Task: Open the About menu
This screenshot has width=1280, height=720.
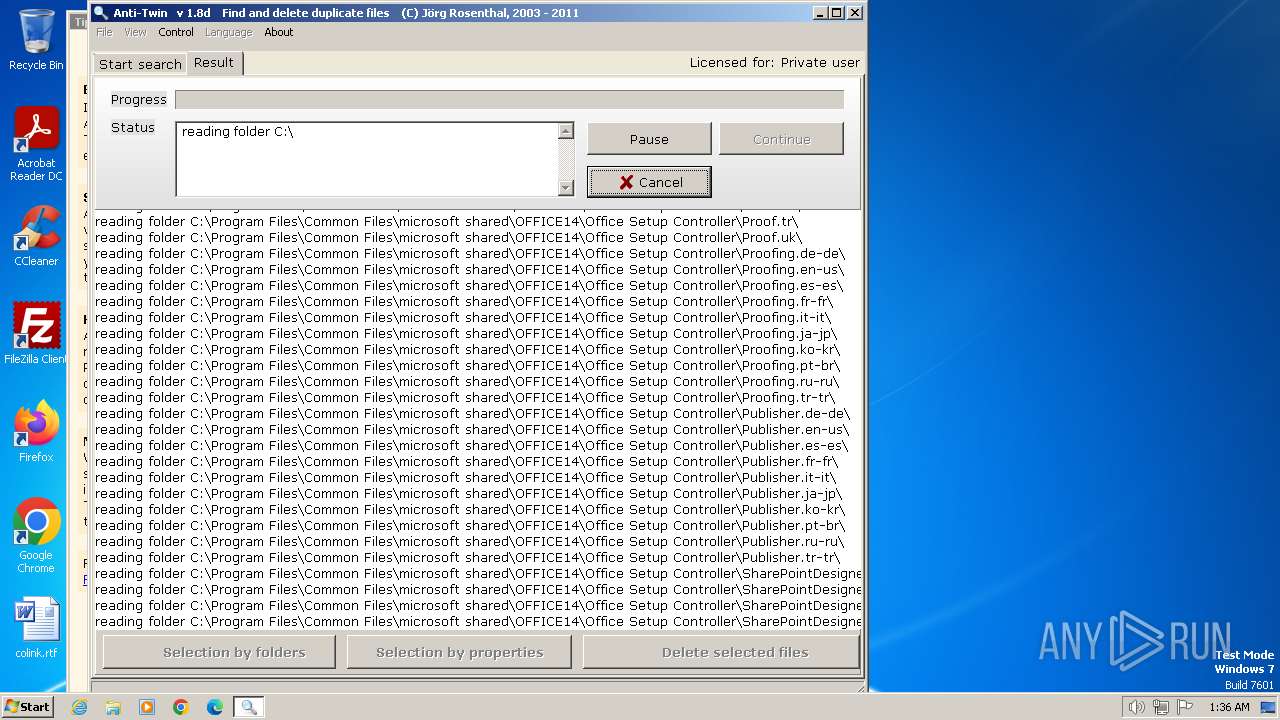Action: pyautogui.click(x=279, y=32)
